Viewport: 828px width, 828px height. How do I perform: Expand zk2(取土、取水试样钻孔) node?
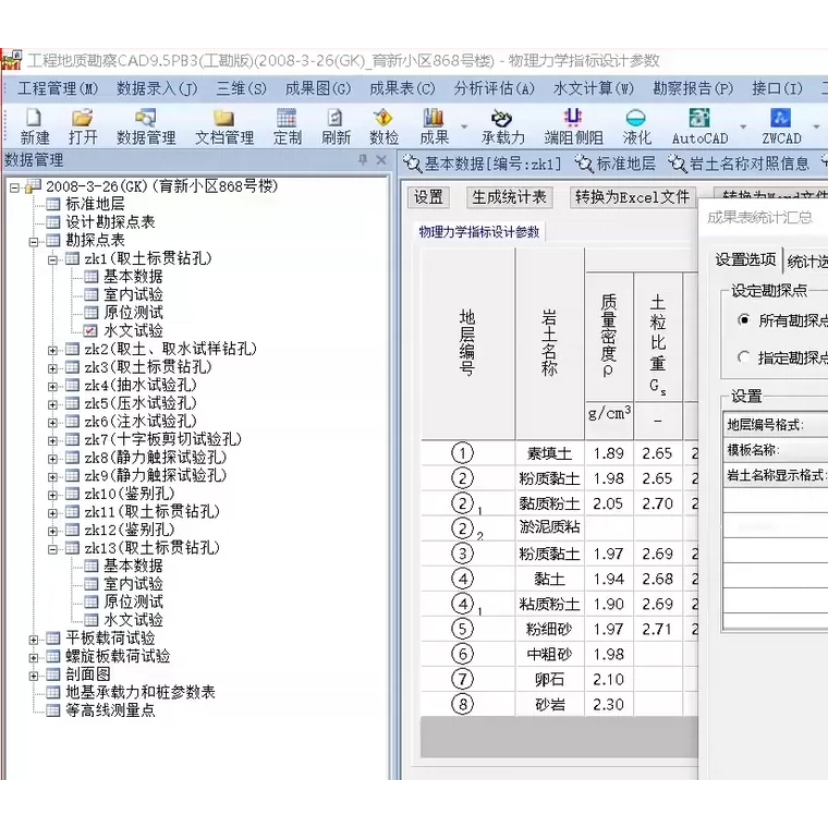point(52,350)
